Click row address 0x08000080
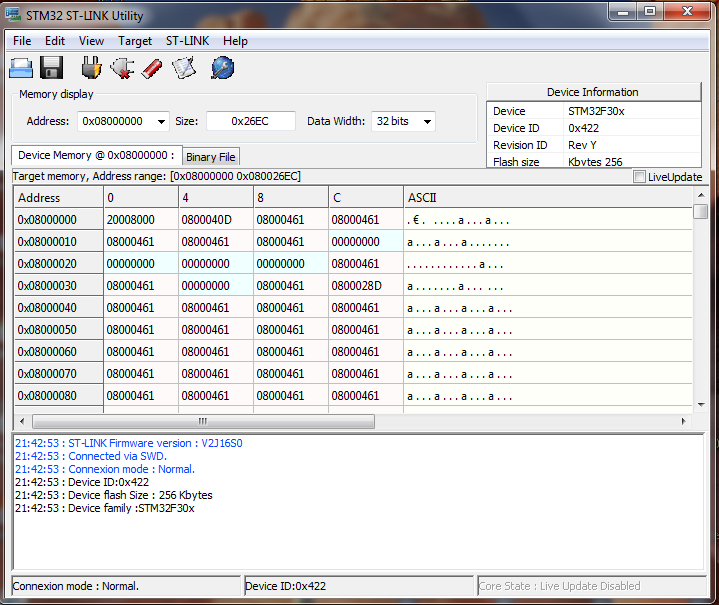 click(x=59, y=396)
